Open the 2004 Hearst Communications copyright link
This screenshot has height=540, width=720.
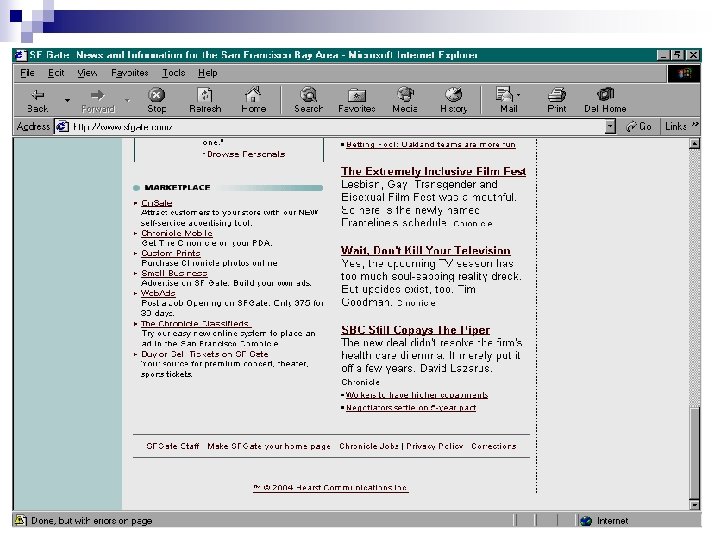pos(331,488)
